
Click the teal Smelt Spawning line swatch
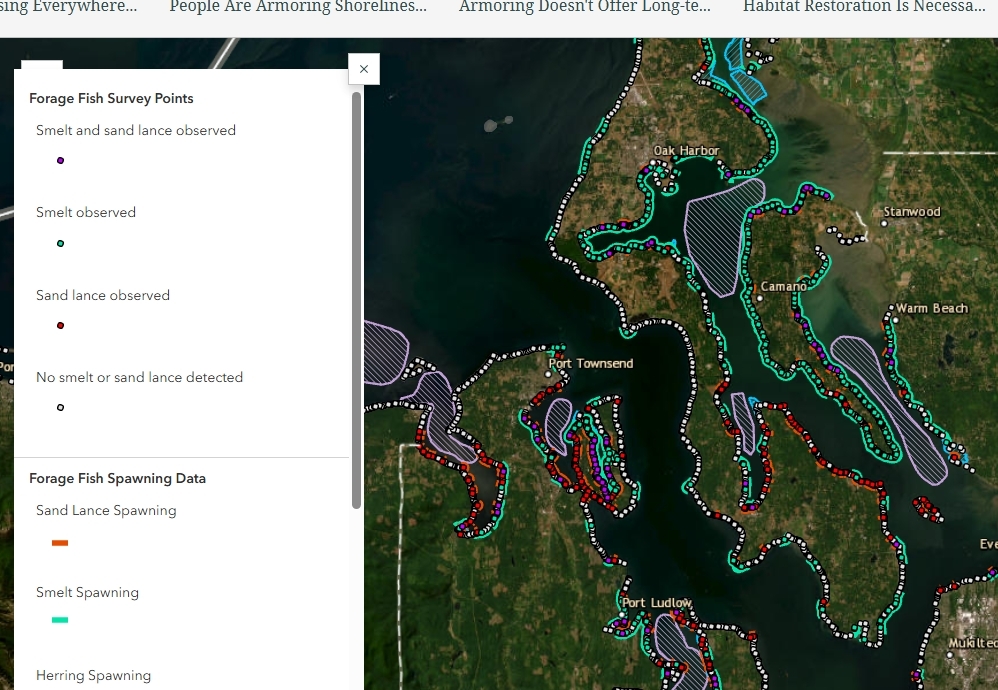[x=60, y=620]
